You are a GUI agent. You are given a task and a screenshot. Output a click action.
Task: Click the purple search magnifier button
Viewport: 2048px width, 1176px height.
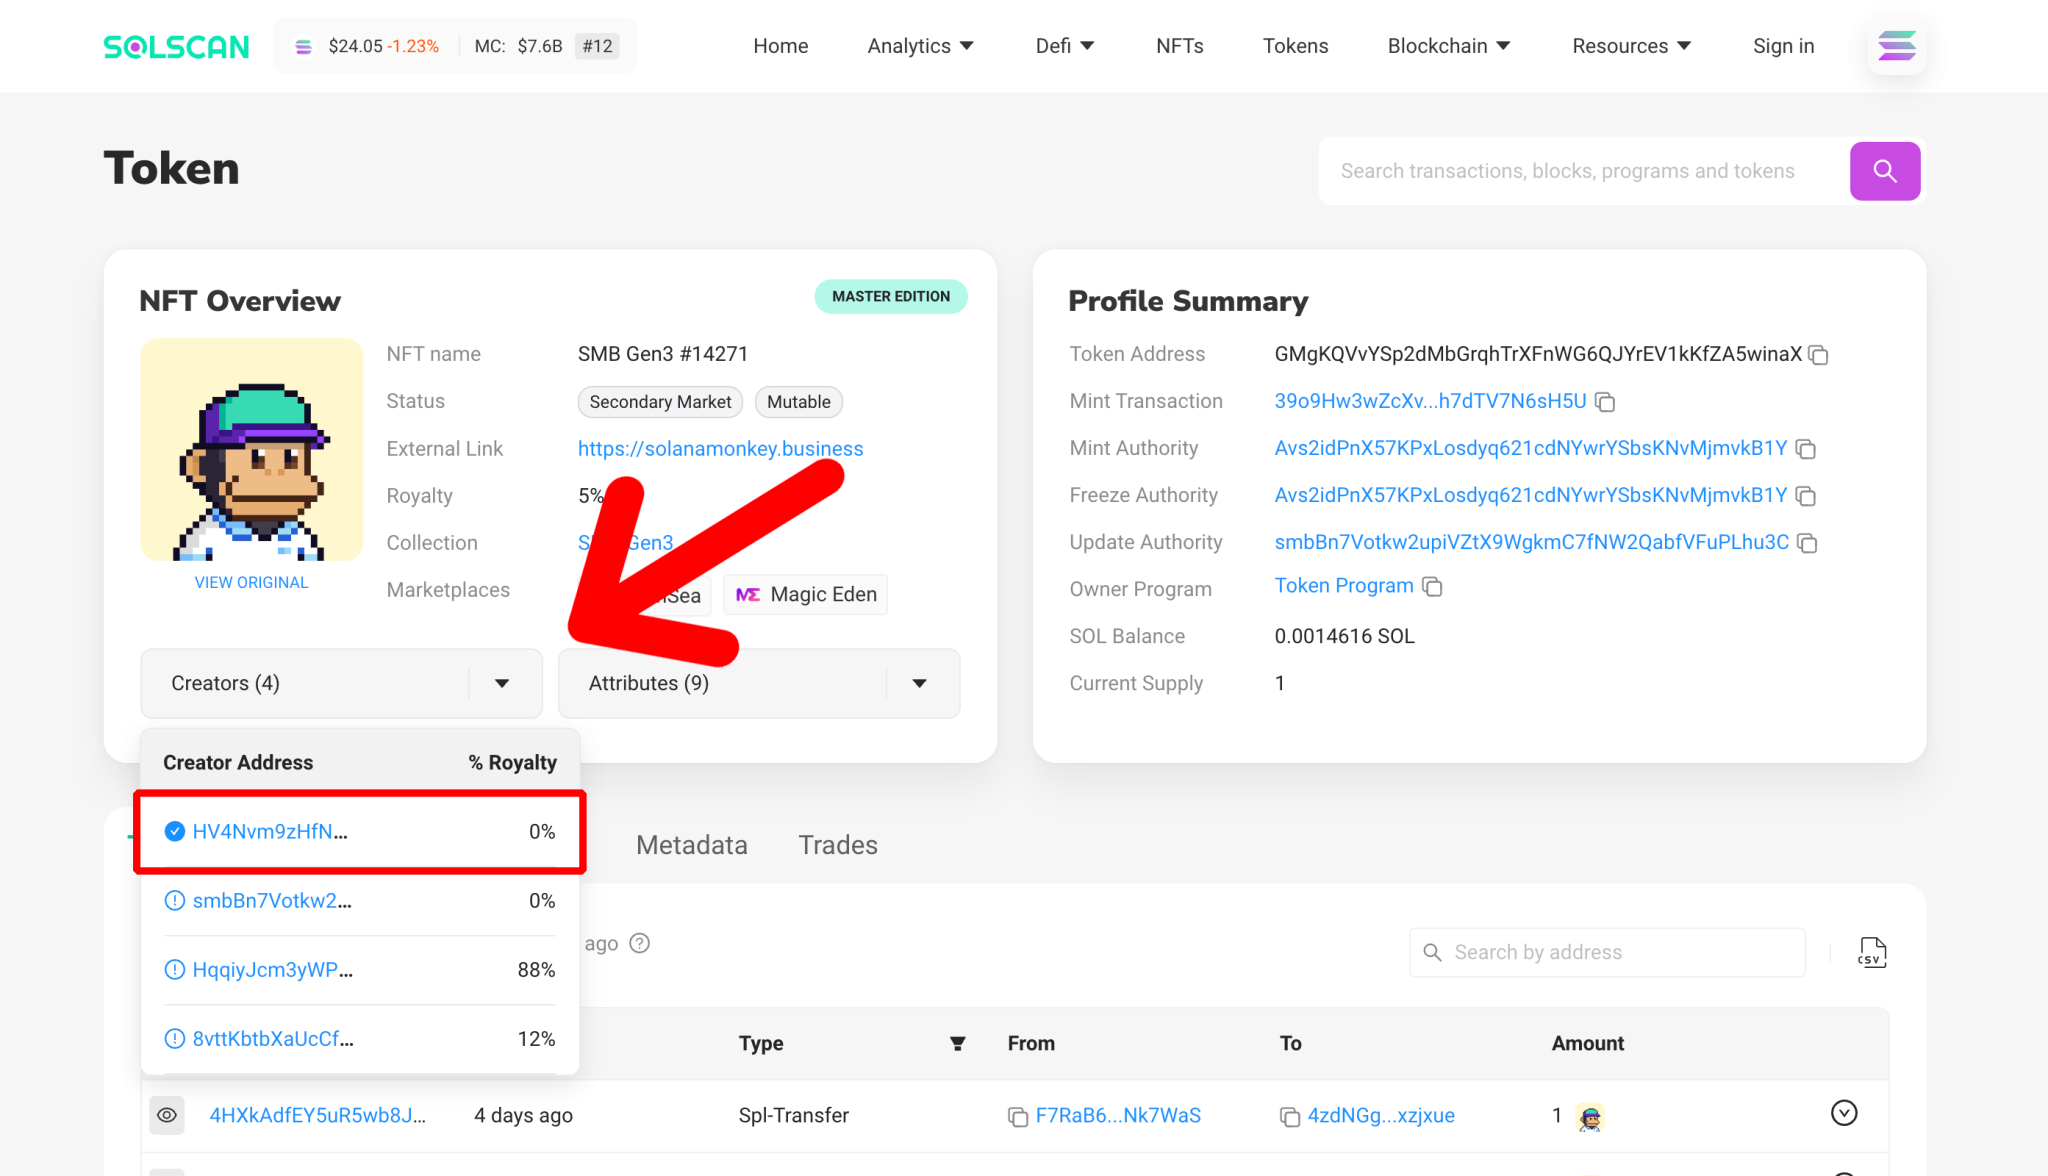(1884, 171)
